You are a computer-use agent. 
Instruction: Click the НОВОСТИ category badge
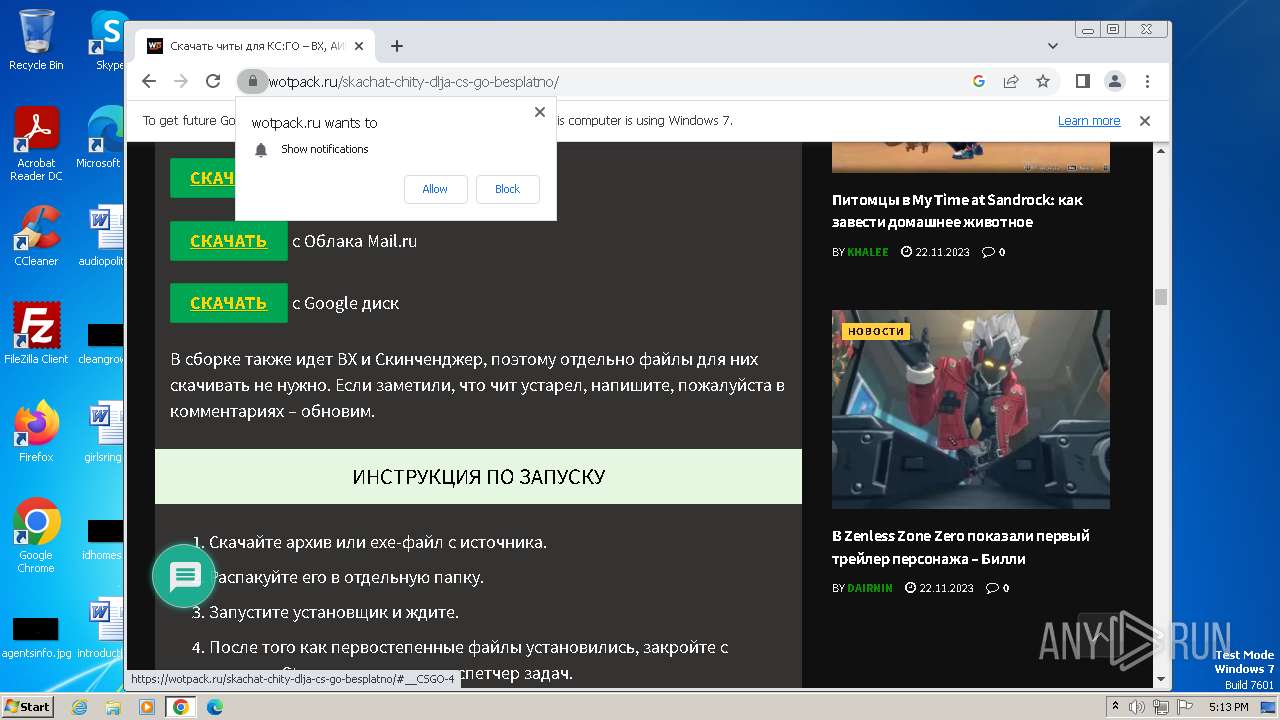point(876,331)
